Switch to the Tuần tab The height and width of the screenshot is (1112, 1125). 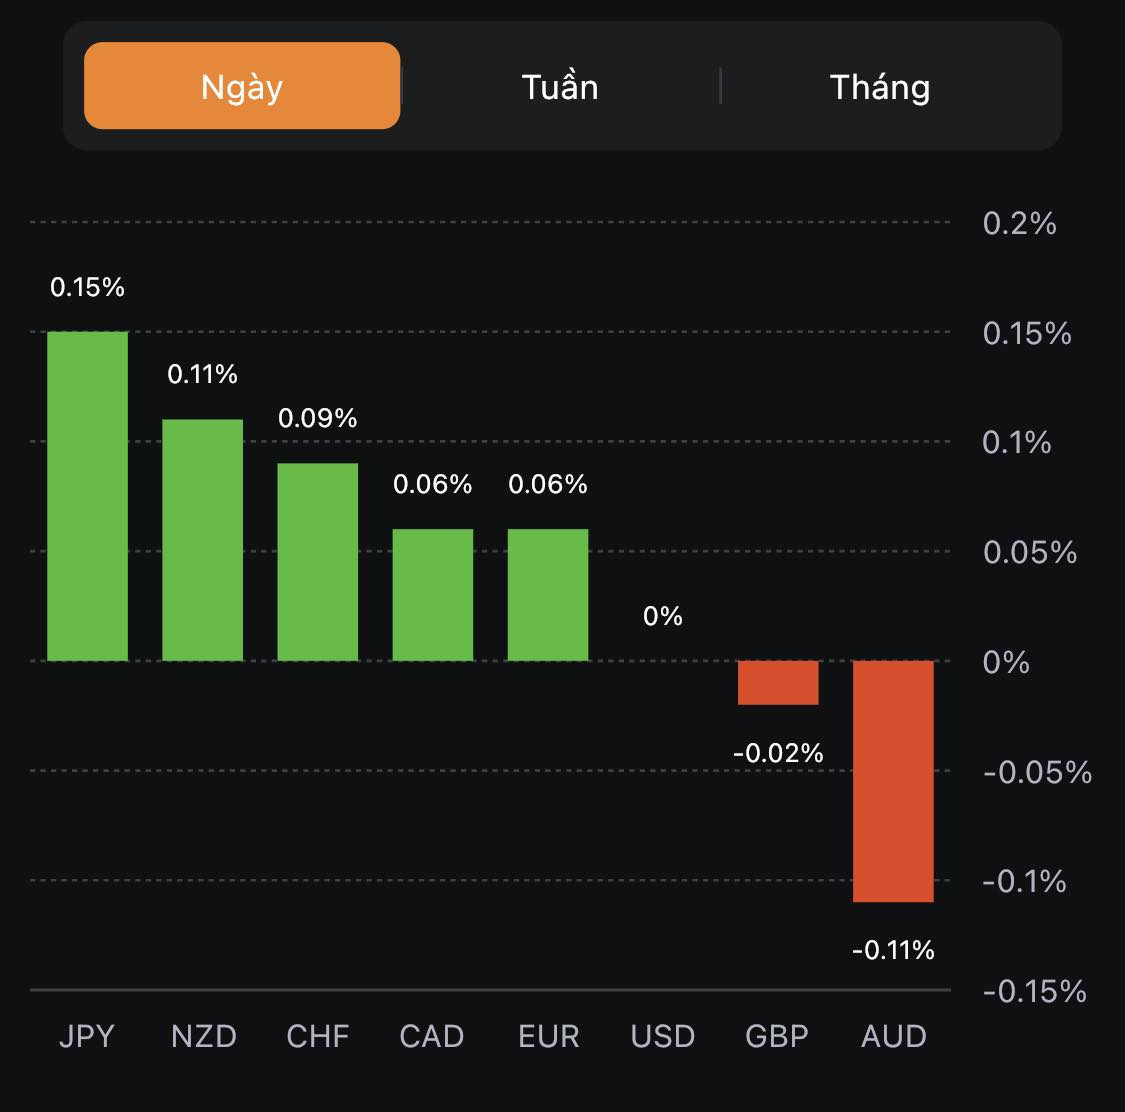tap(560, 87)
